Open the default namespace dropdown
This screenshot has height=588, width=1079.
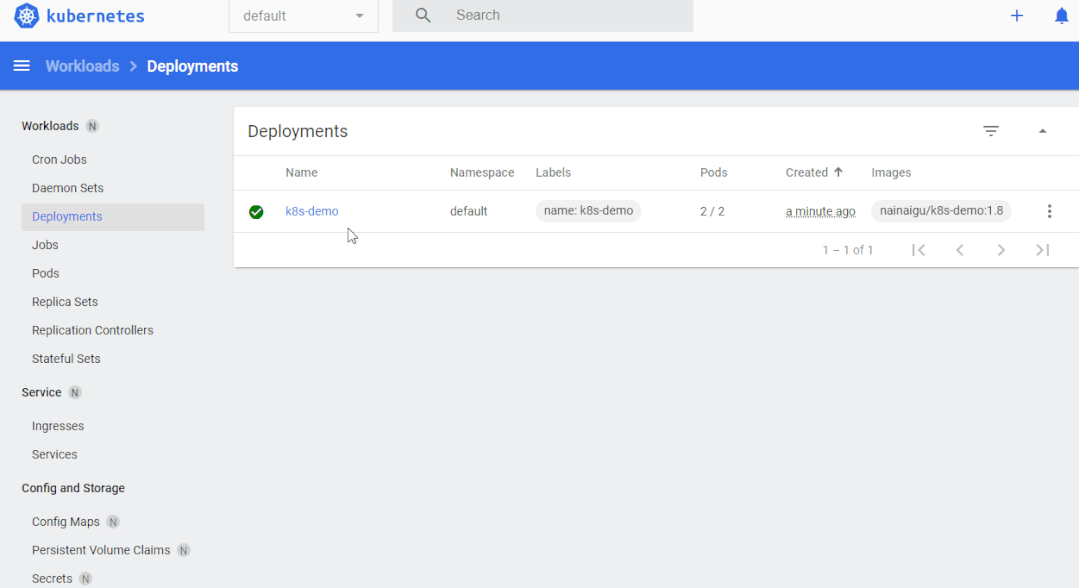[303, 16]
